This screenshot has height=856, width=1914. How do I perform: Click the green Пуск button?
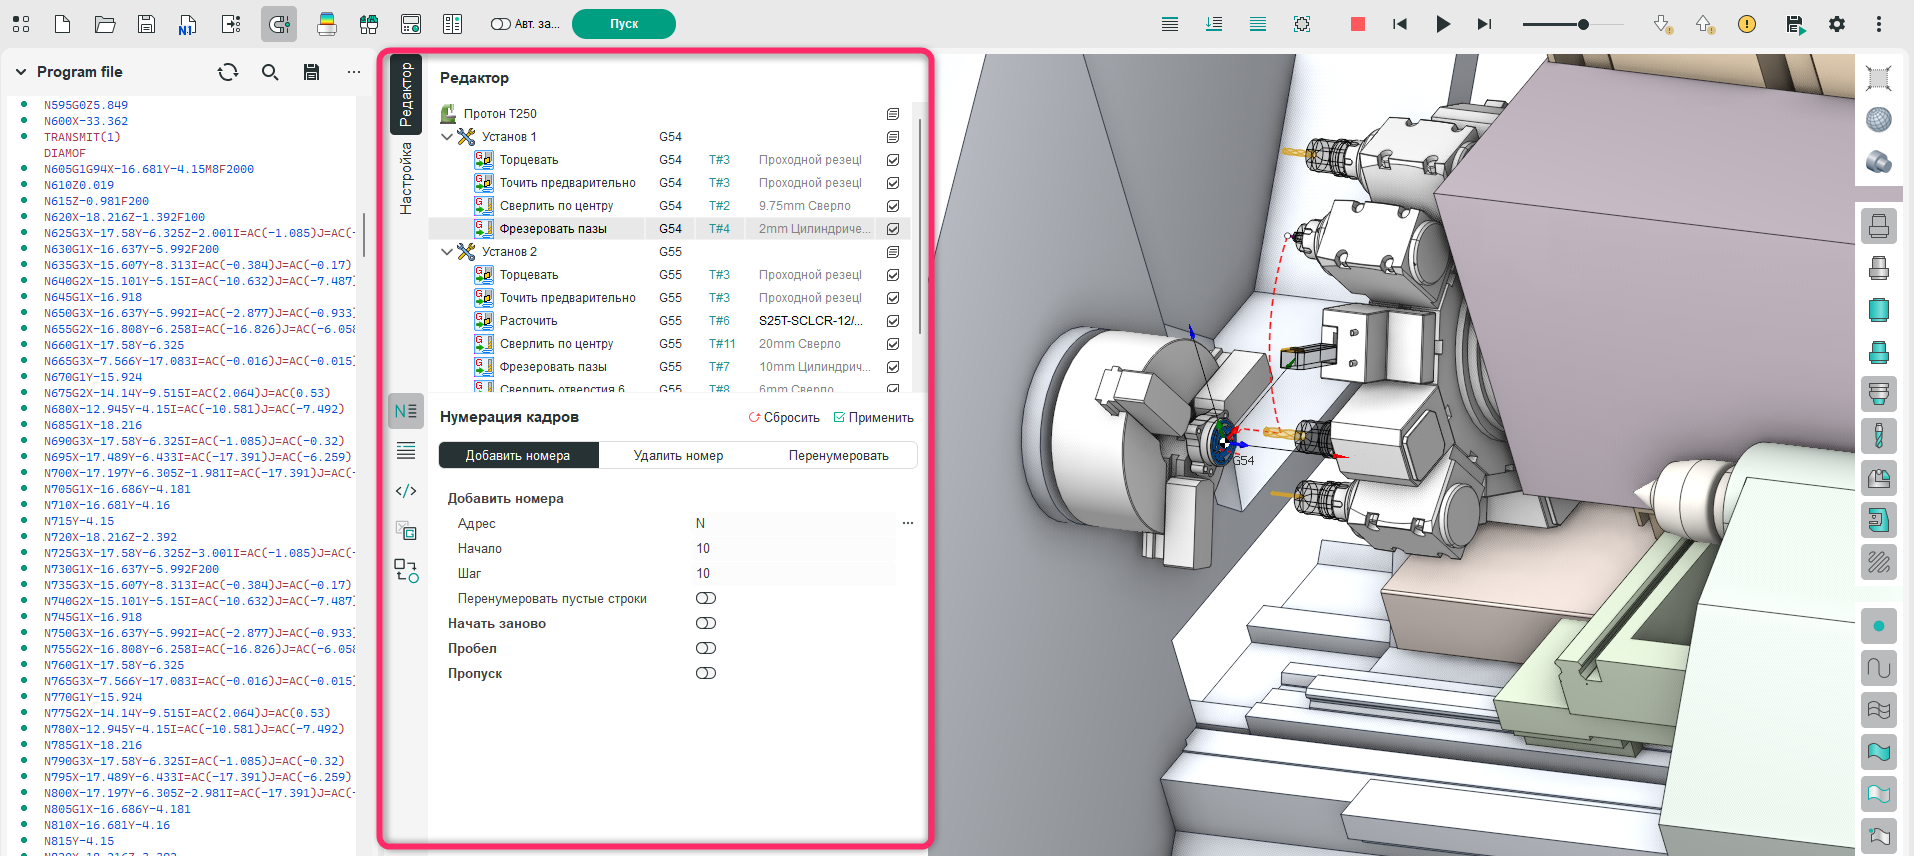click(x=623, y=24)
